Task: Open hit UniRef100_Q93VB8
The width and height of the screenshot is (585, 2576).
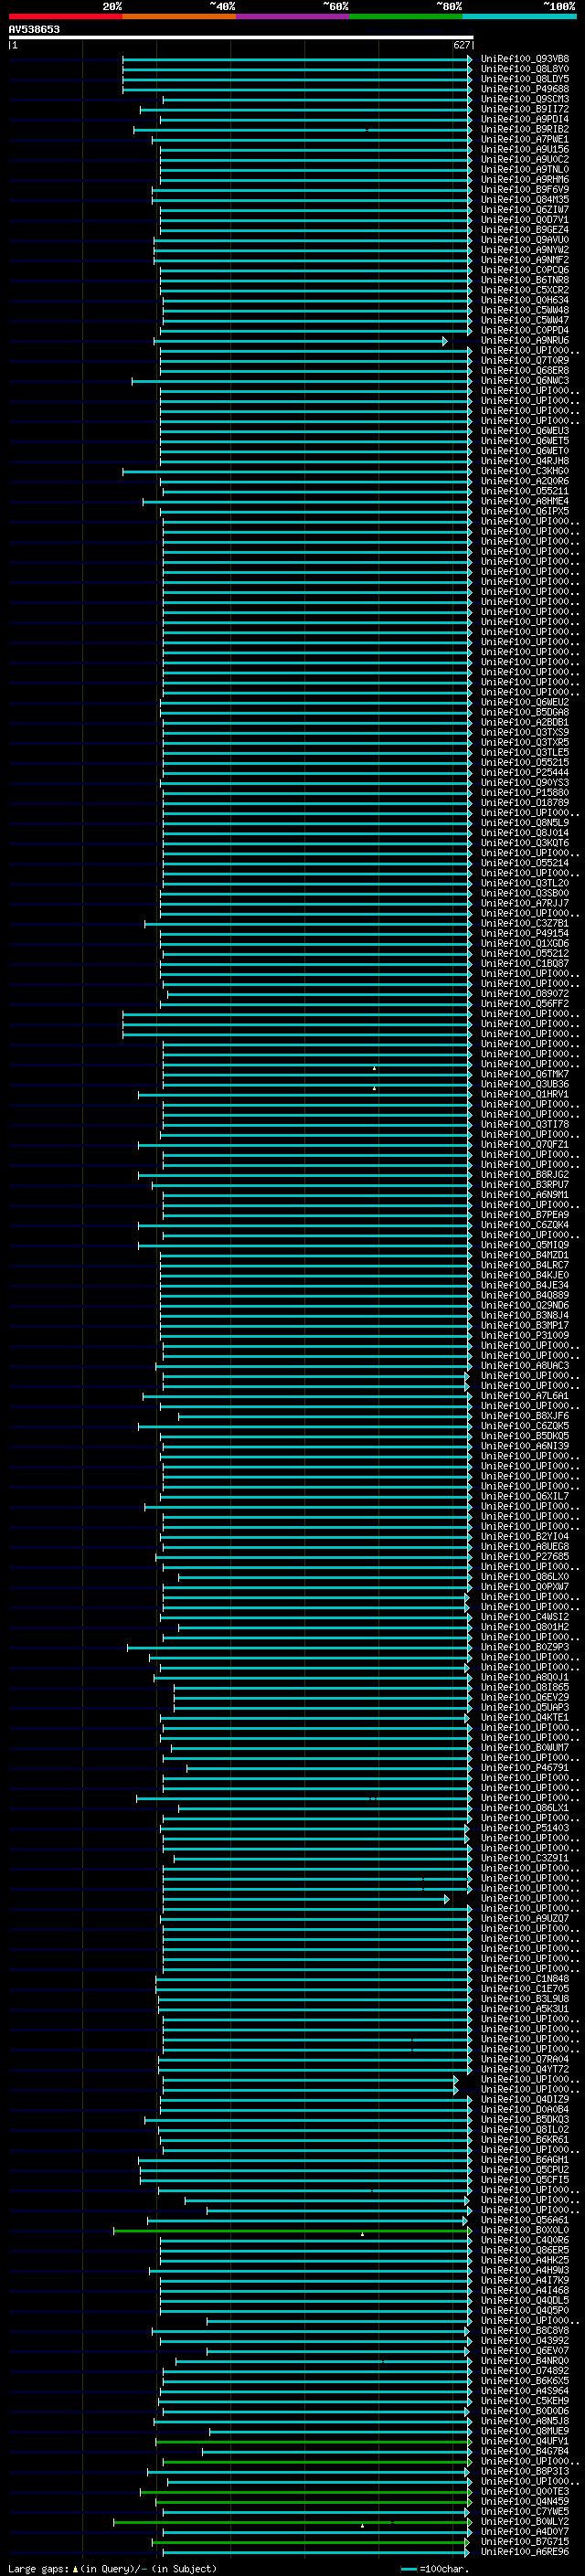Action: (525, 59)
